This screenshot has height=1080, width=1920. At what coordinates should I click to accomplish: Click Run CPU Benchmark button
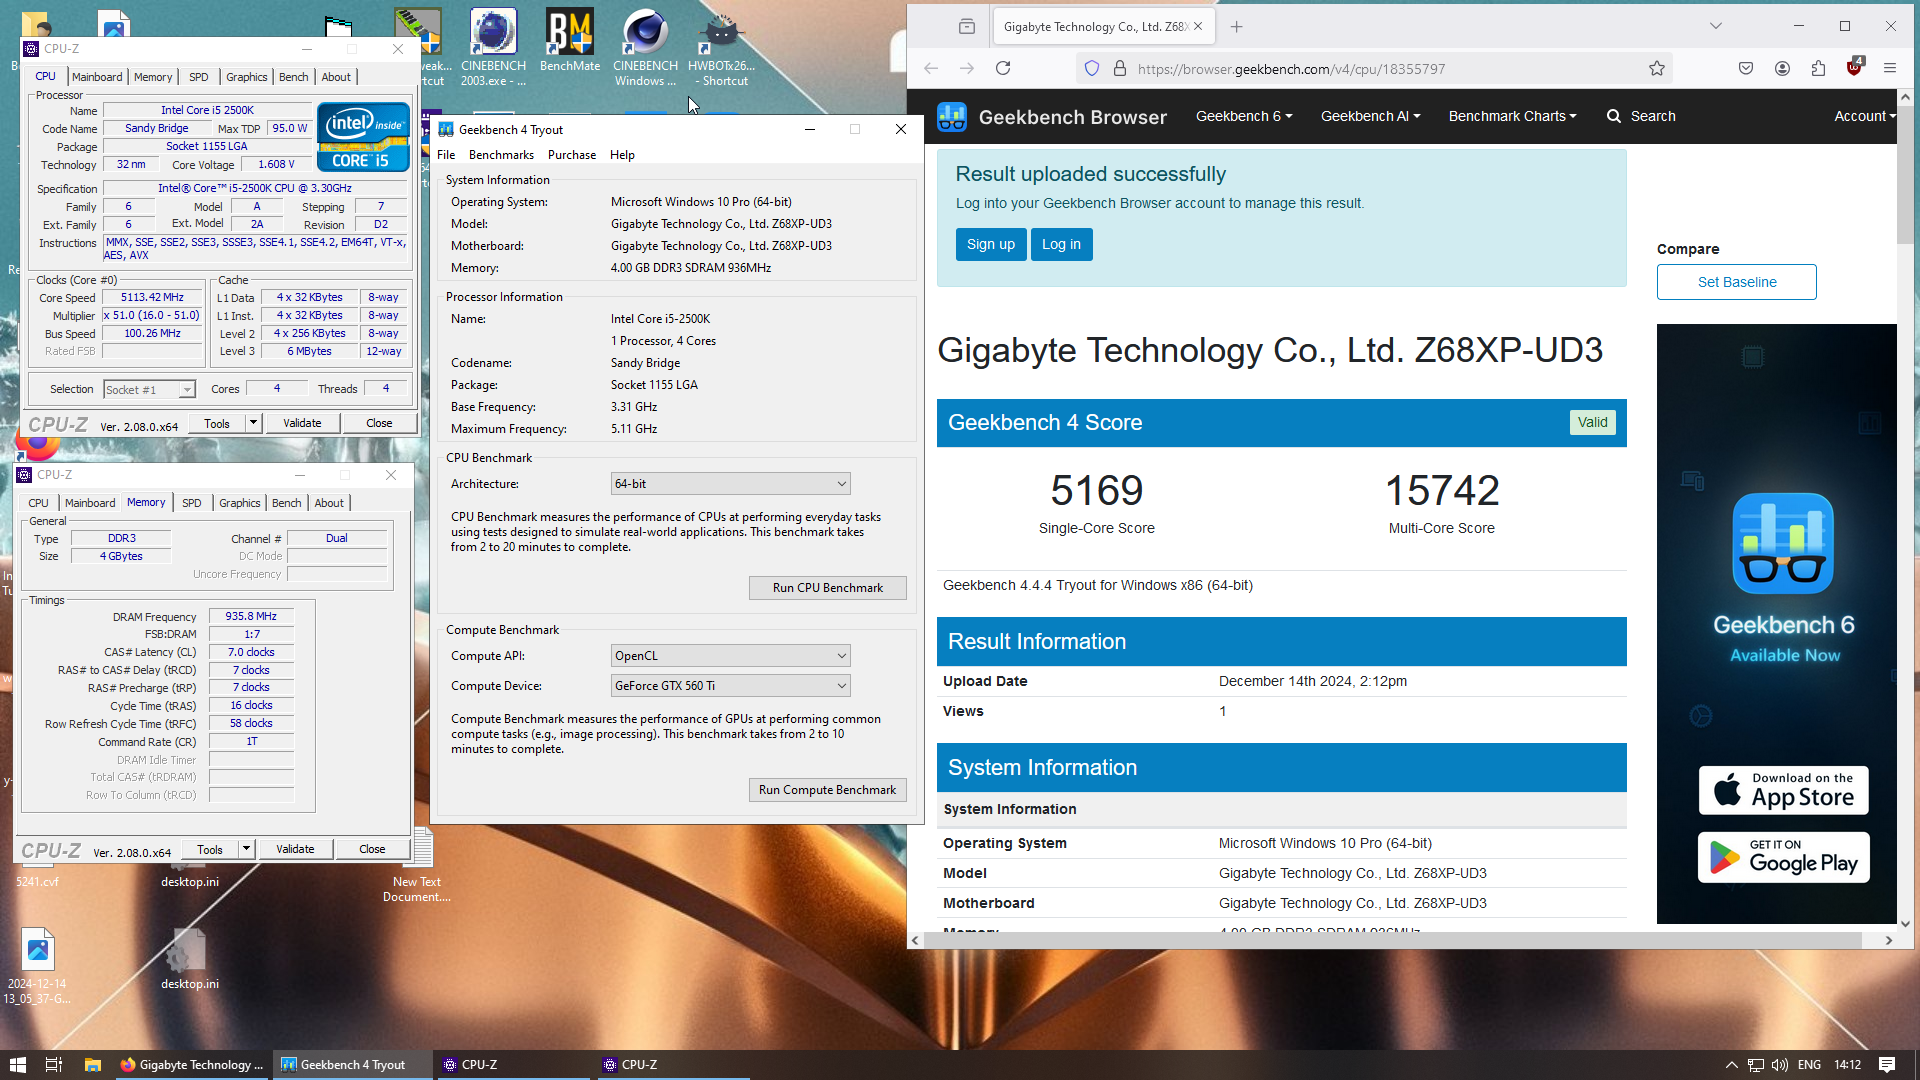pyautogui.click(x=827, y=588)
